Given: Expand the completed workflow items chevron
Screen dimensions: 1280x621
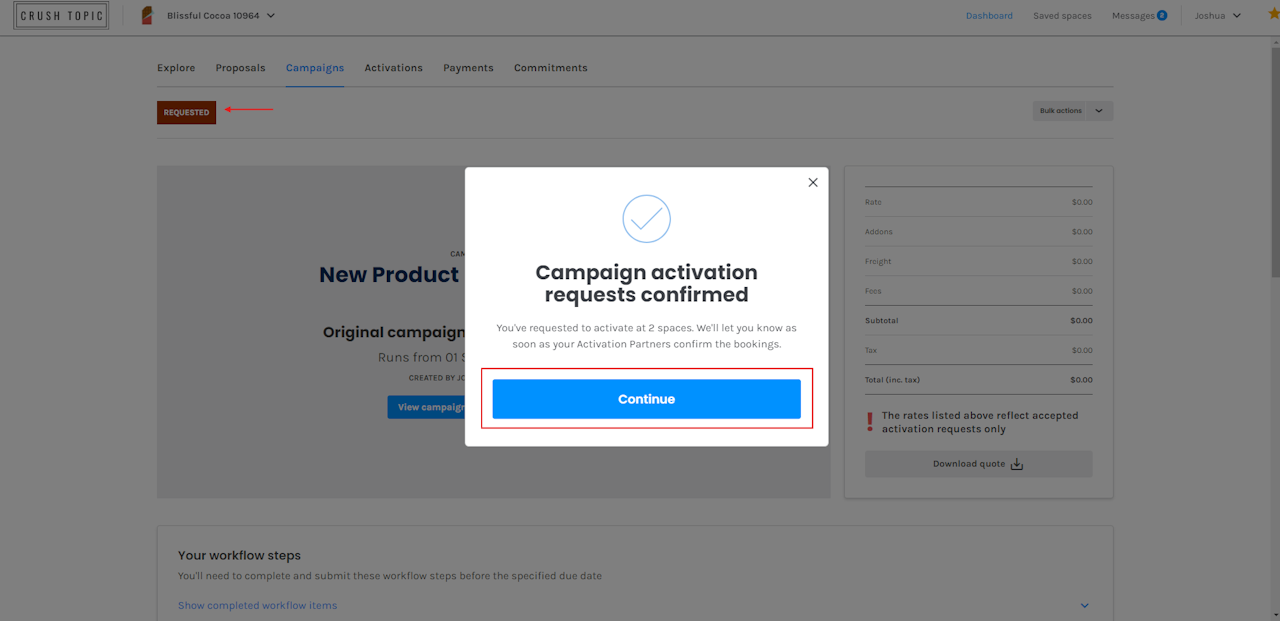Looking at the screenshot, I should (x=1085, y=606).
